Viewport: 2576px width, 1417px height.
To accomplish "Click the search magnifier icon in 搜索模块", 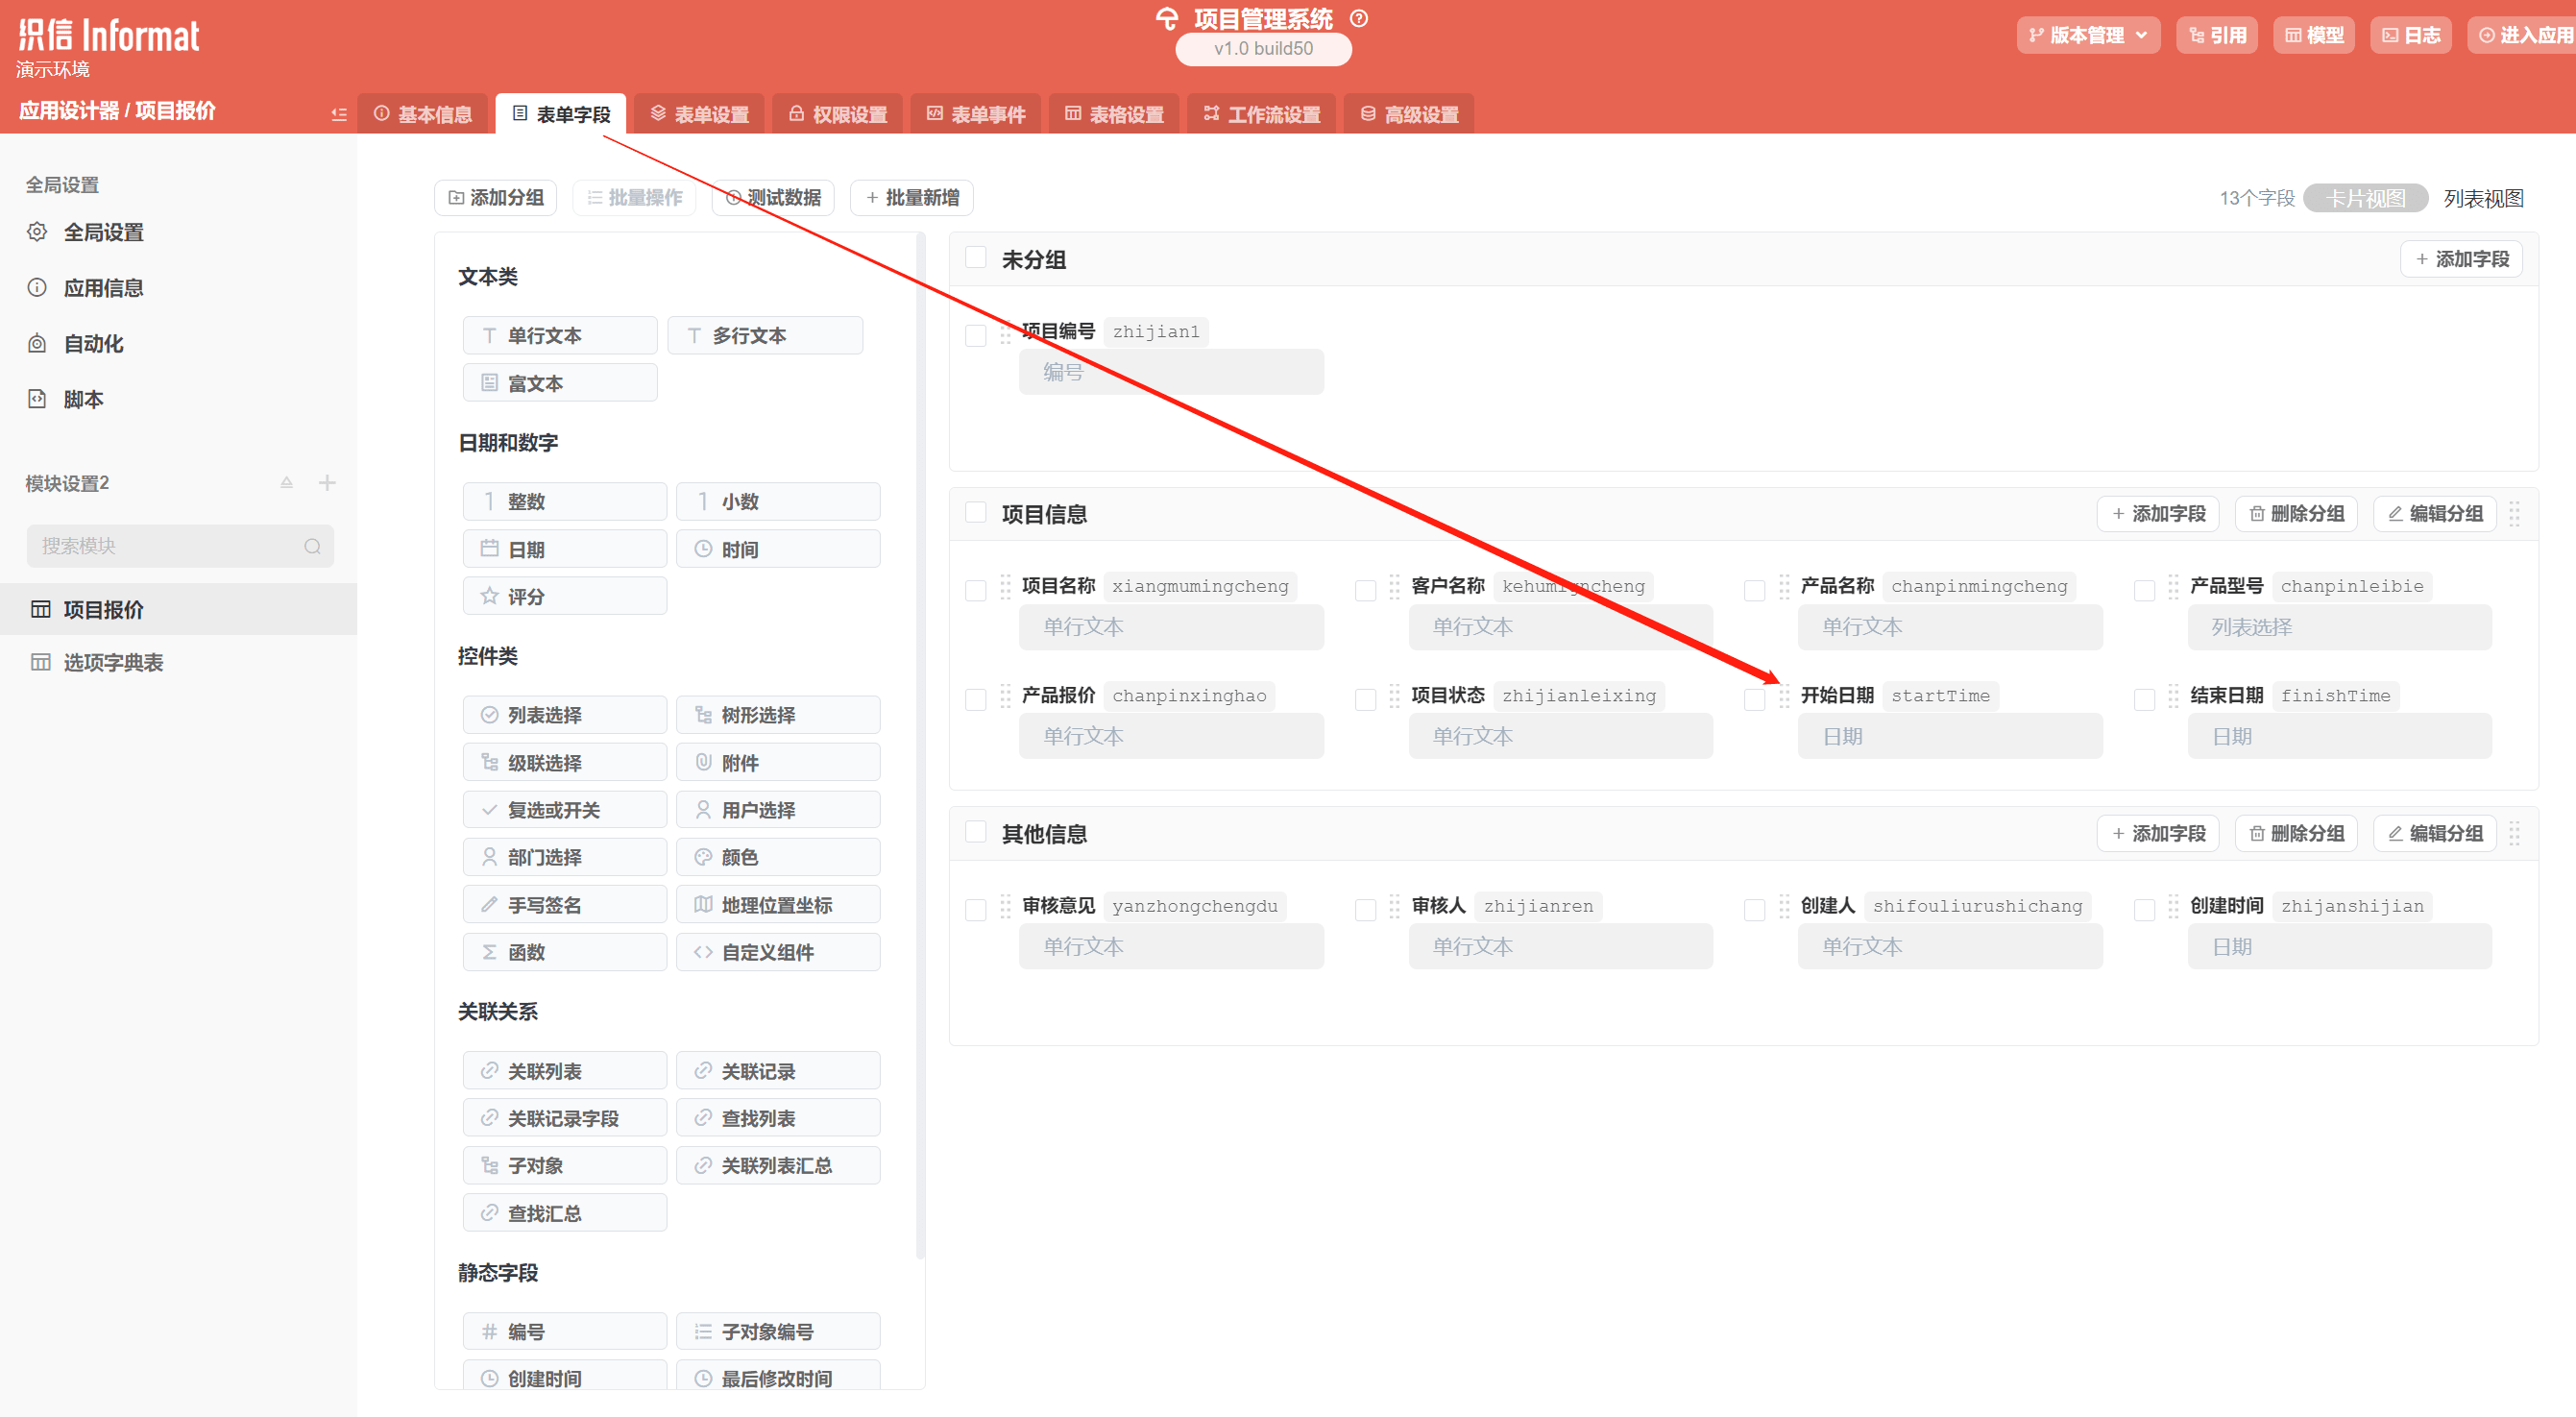I will [312, 546].
